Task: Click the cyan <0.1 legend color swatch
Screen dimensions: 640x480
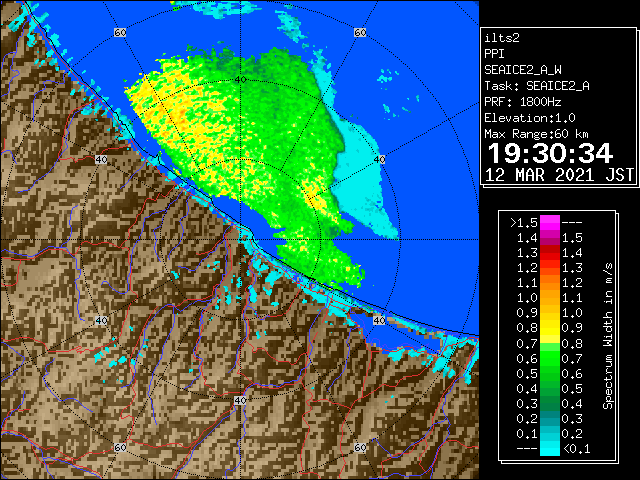Action: click(x=550, y=449)
